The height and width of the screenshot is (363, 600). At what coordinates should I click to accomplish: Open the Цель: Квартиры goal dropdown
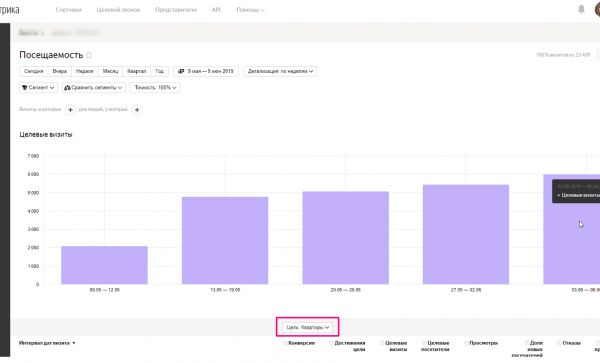click(308, 327)
